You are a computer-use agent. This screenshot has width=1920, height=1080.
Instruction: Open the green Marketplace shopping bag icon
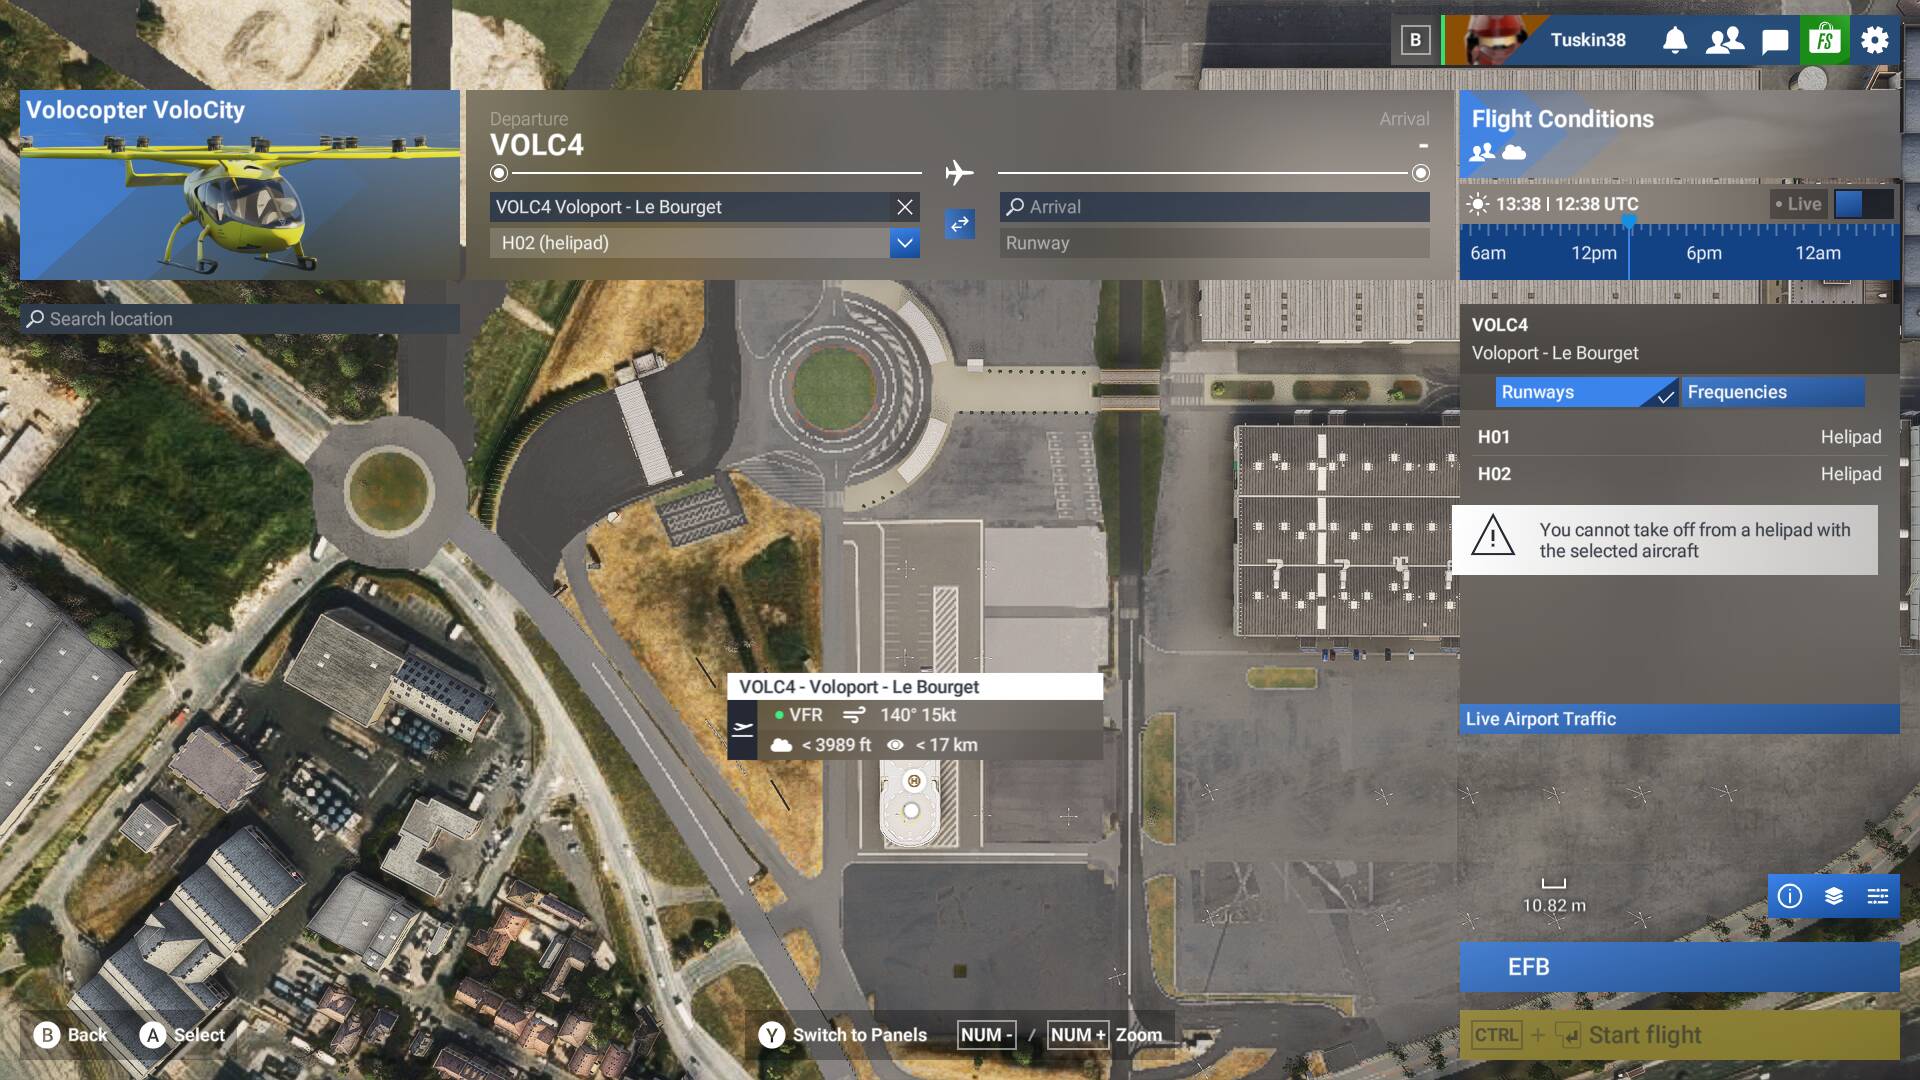click(1825, 40)
